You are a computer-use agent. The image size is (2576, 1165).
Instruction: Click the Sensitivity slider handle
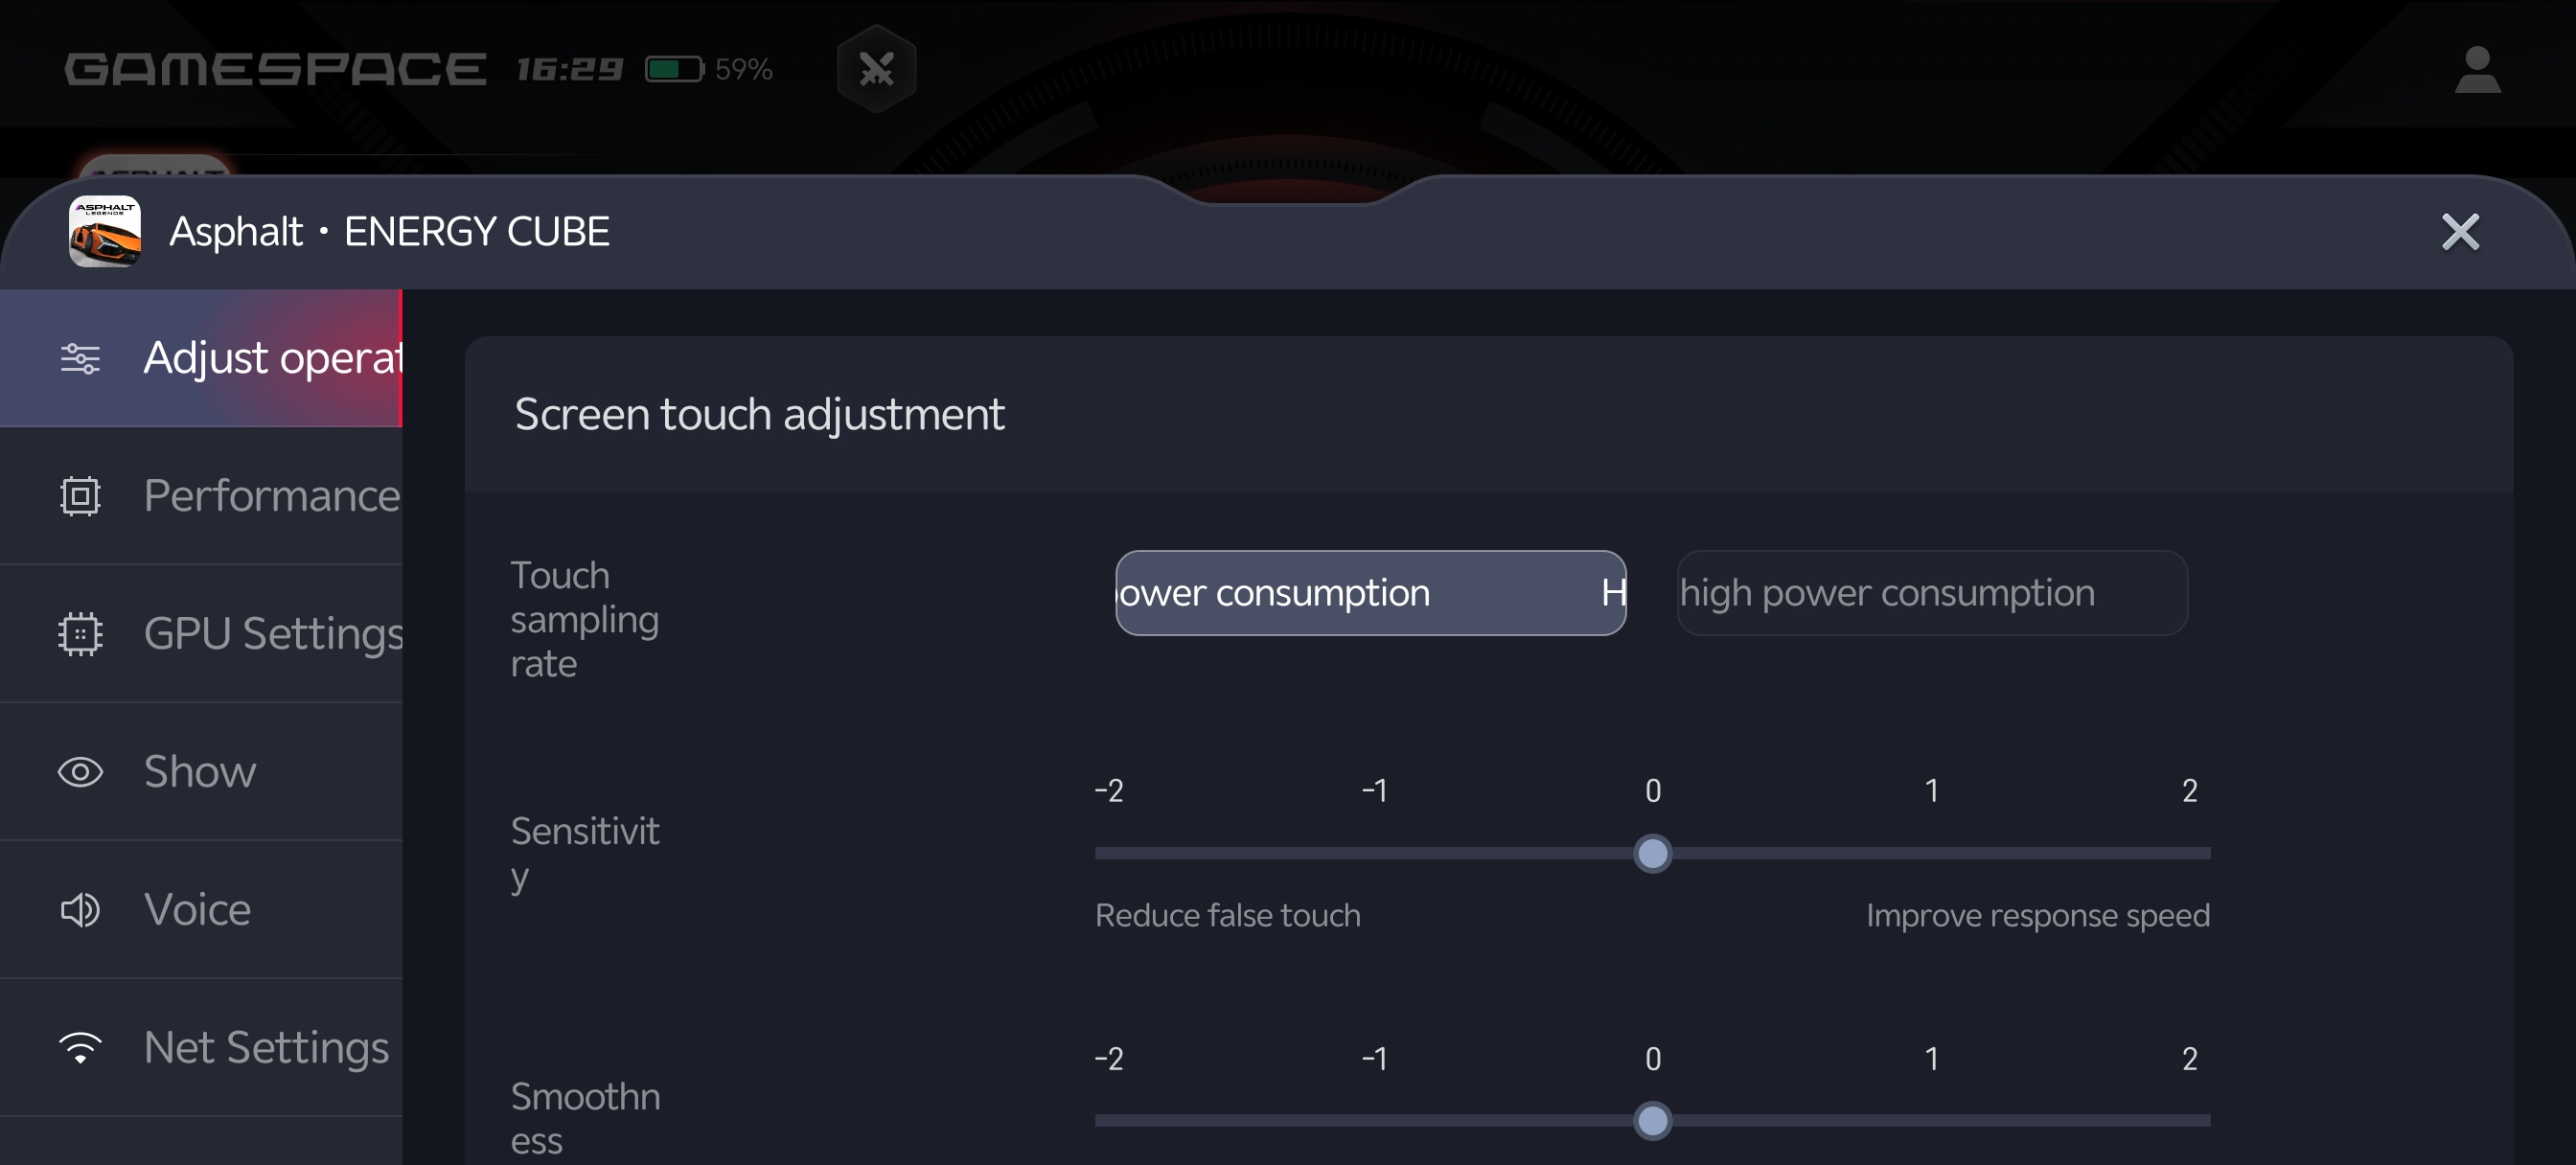pos(1652,854)
